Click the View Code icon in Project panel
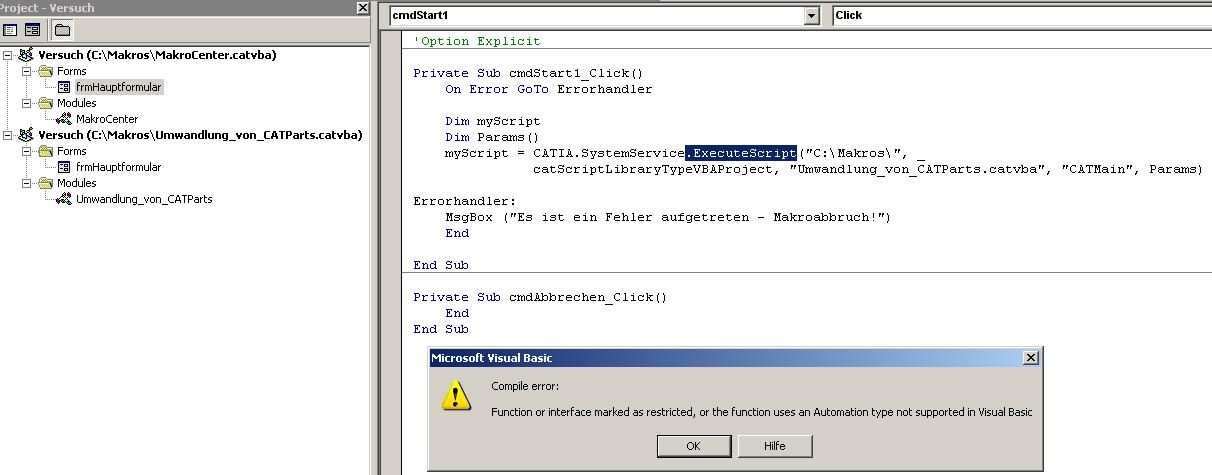This screenshot has width=1212, height=475. [11, 30]
